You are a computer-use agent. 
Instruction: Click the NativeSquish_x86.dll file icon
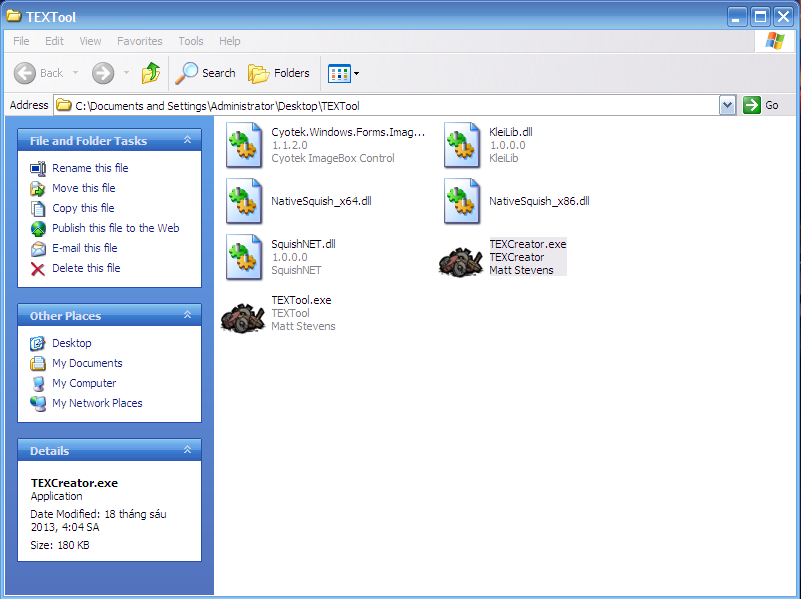point(462,202)
